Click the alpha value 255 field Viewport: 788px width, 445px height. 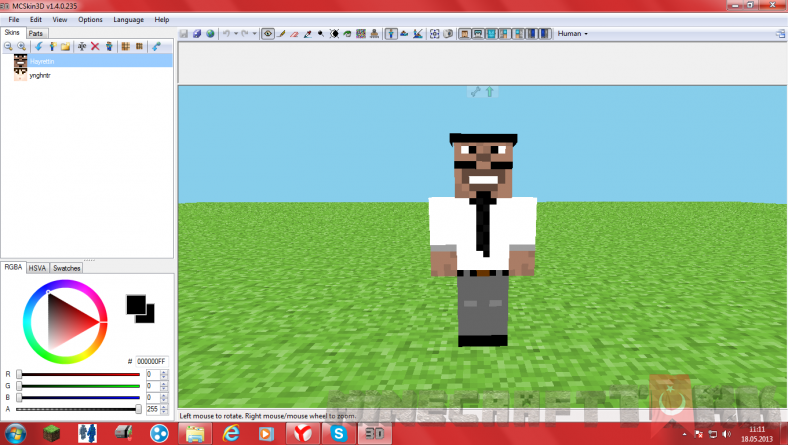[153, 409]
